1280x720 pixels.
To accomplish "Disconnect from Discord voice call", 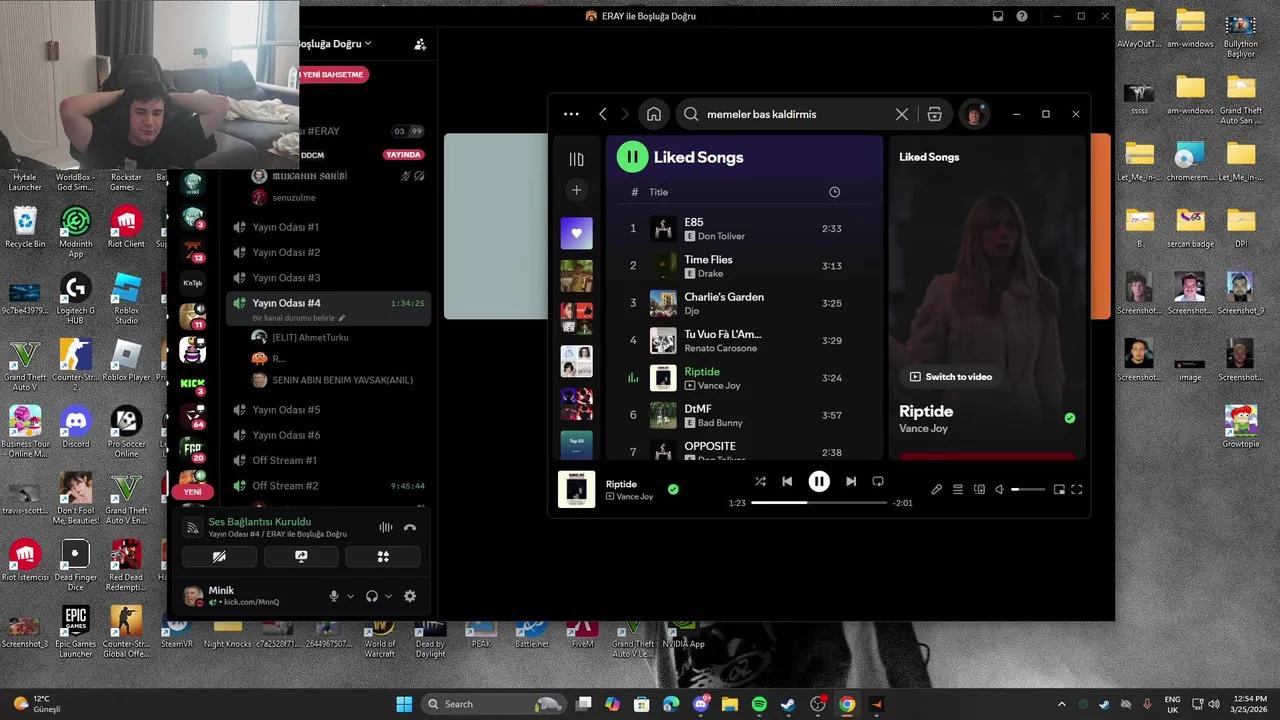I will pos(410,527).
